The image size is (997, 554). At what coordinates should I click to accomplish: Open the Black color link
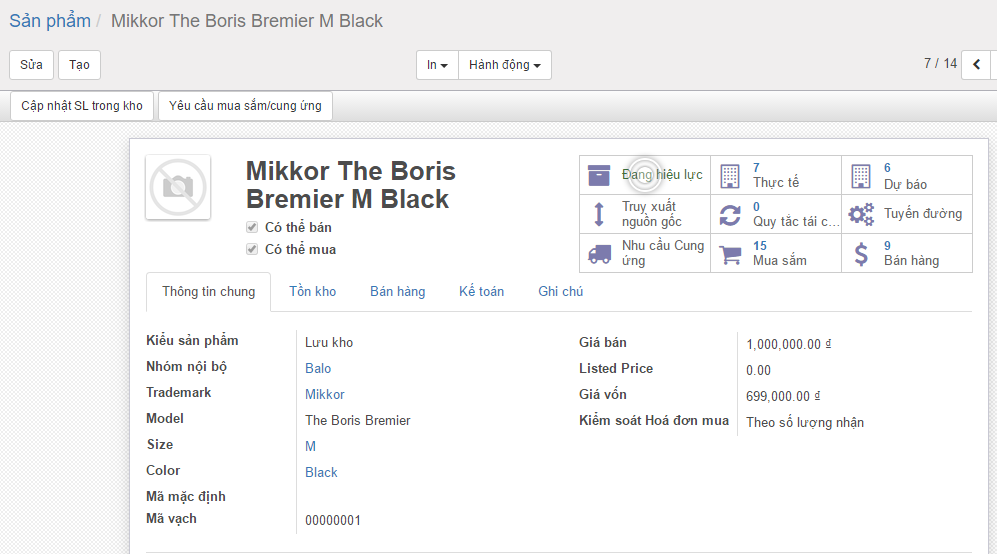click(321, 473)
